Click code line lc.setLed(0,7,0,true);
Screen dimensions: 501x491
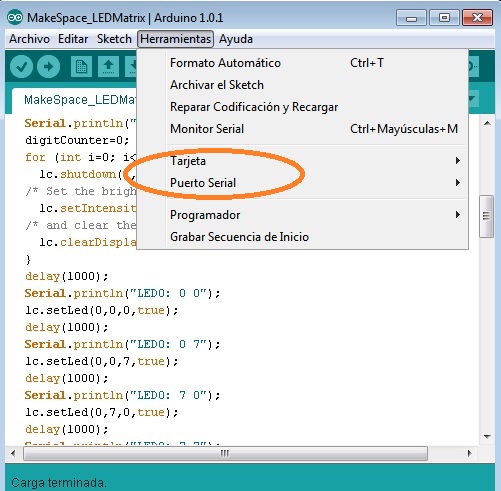click(x=102, y=412)
